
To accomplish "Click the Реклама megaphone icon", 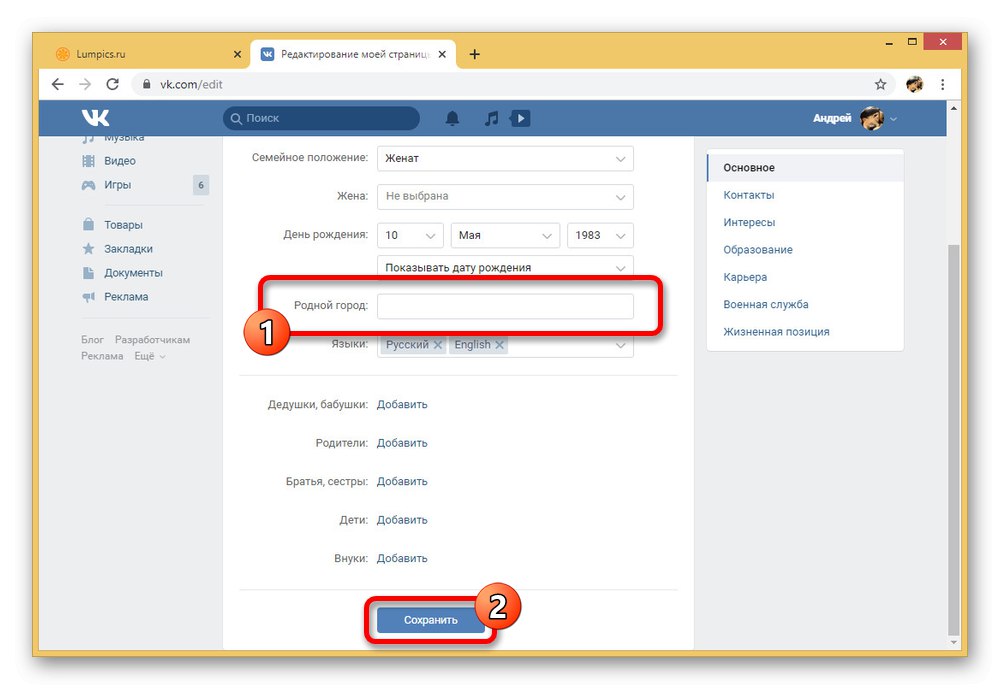I will pyautogui.click(x=88, y=297).
